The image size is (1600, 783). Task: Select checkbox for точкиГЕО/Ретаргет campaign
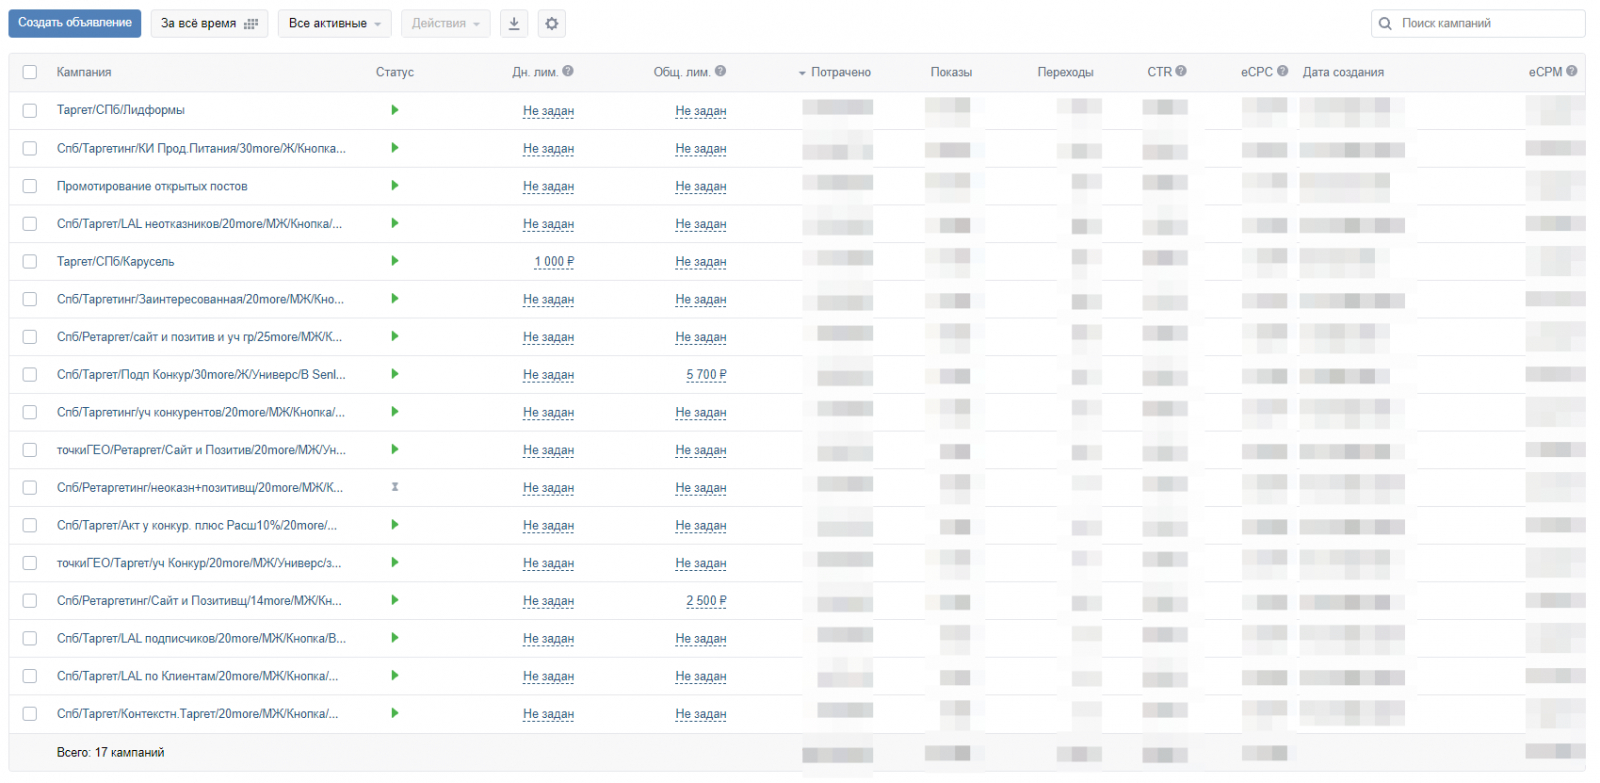[x=30, y=450]
